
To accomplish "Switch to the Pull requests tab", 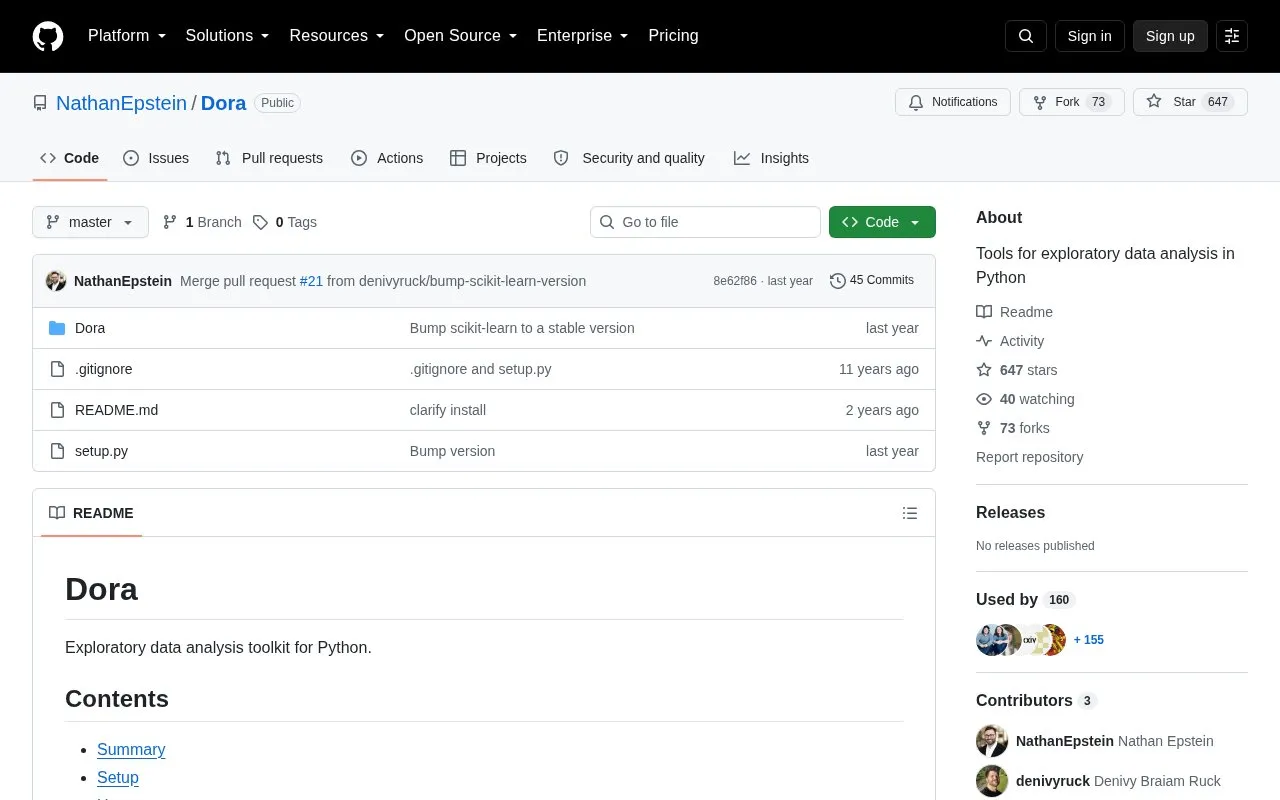I will [x=269, y=158].
